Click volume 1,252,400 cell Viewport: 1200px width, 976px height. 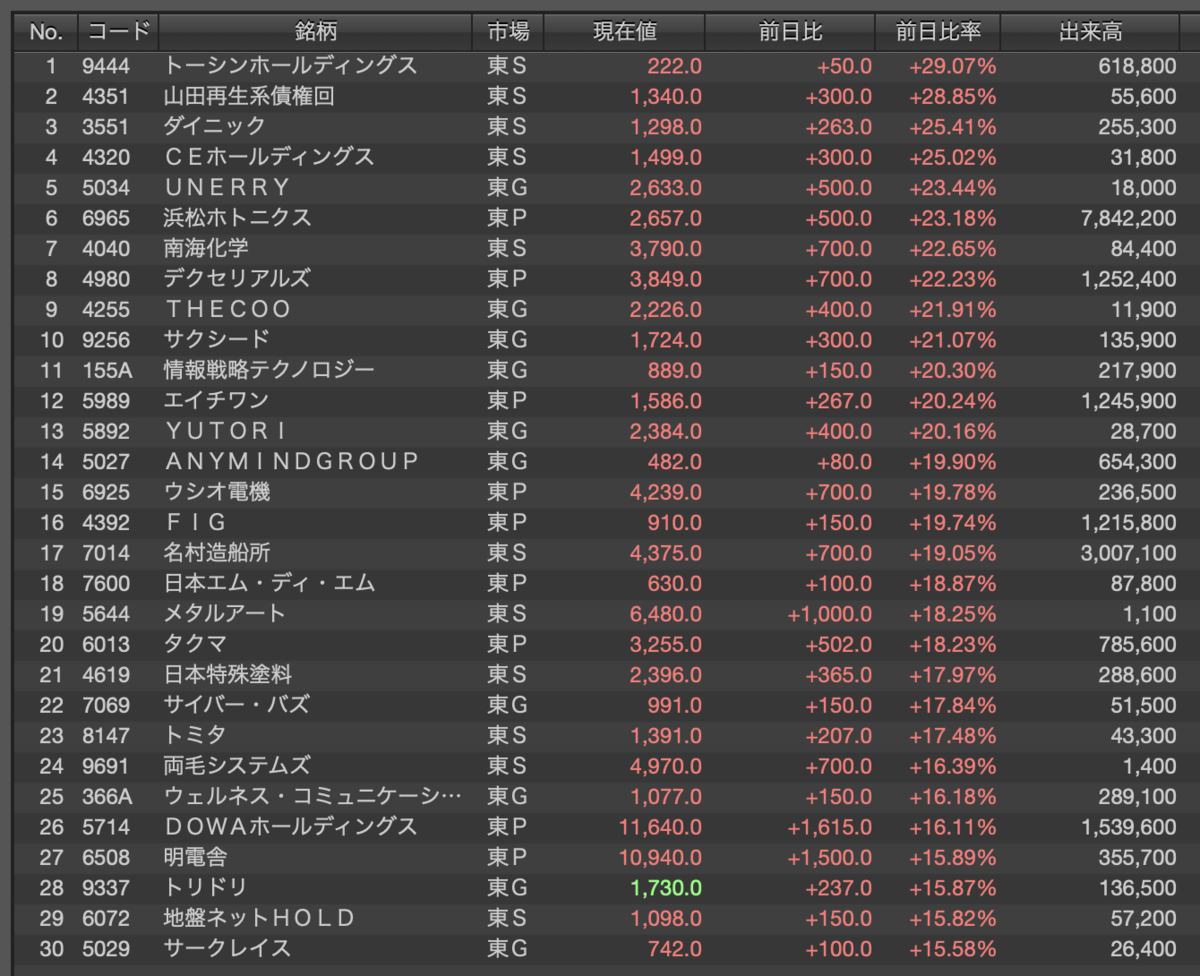pyautogui.click(x=1128, y=279)
